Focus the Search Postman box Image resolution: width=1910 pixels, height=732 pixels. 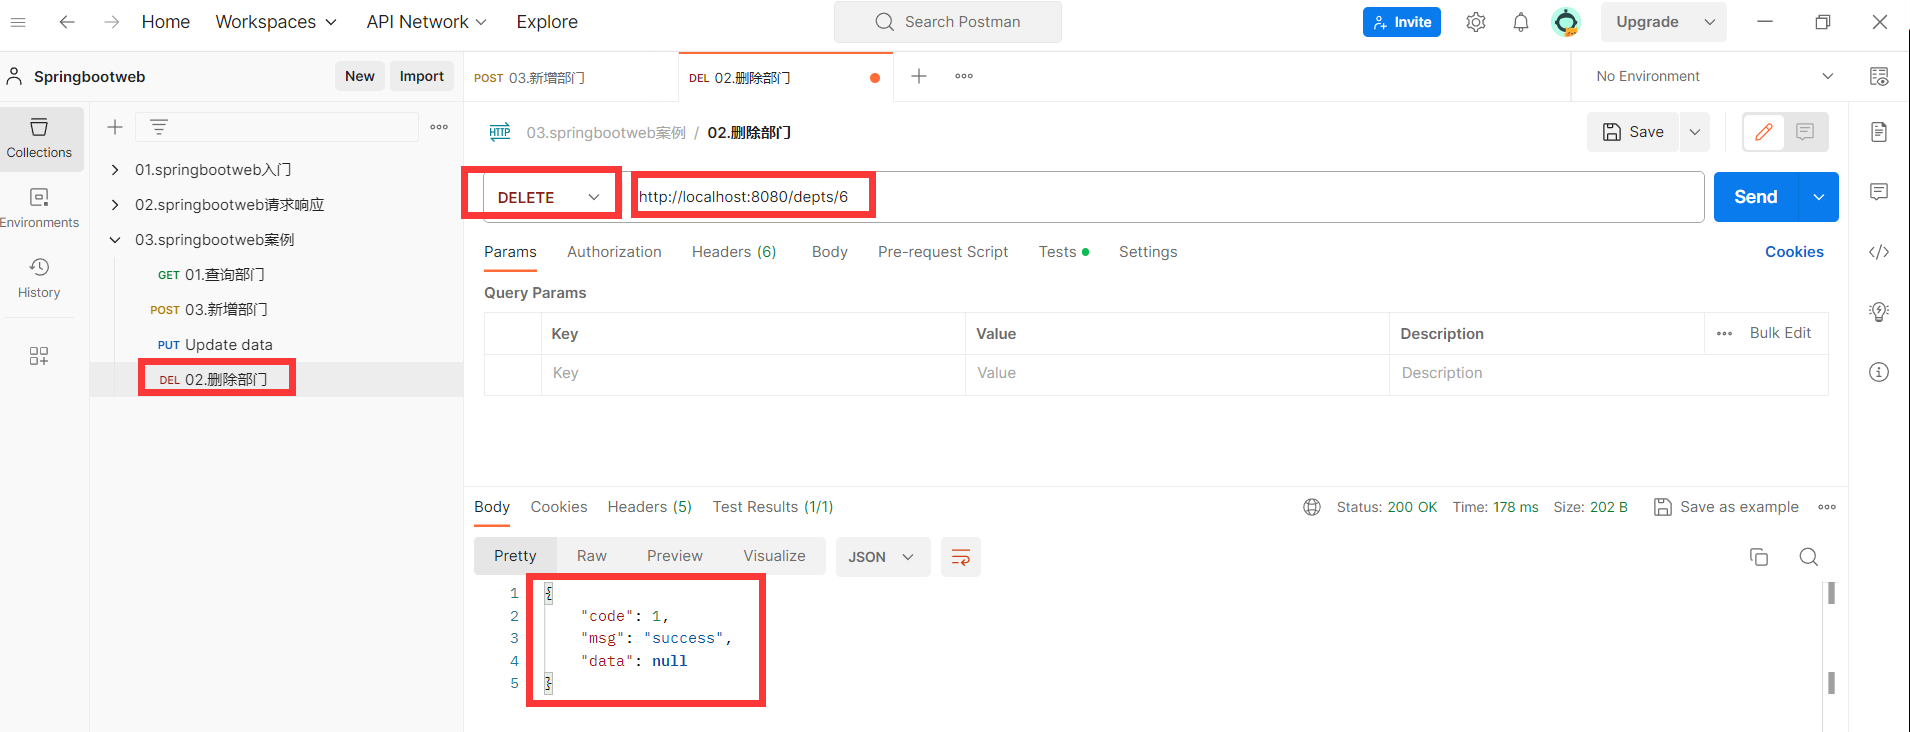[948, 22]
